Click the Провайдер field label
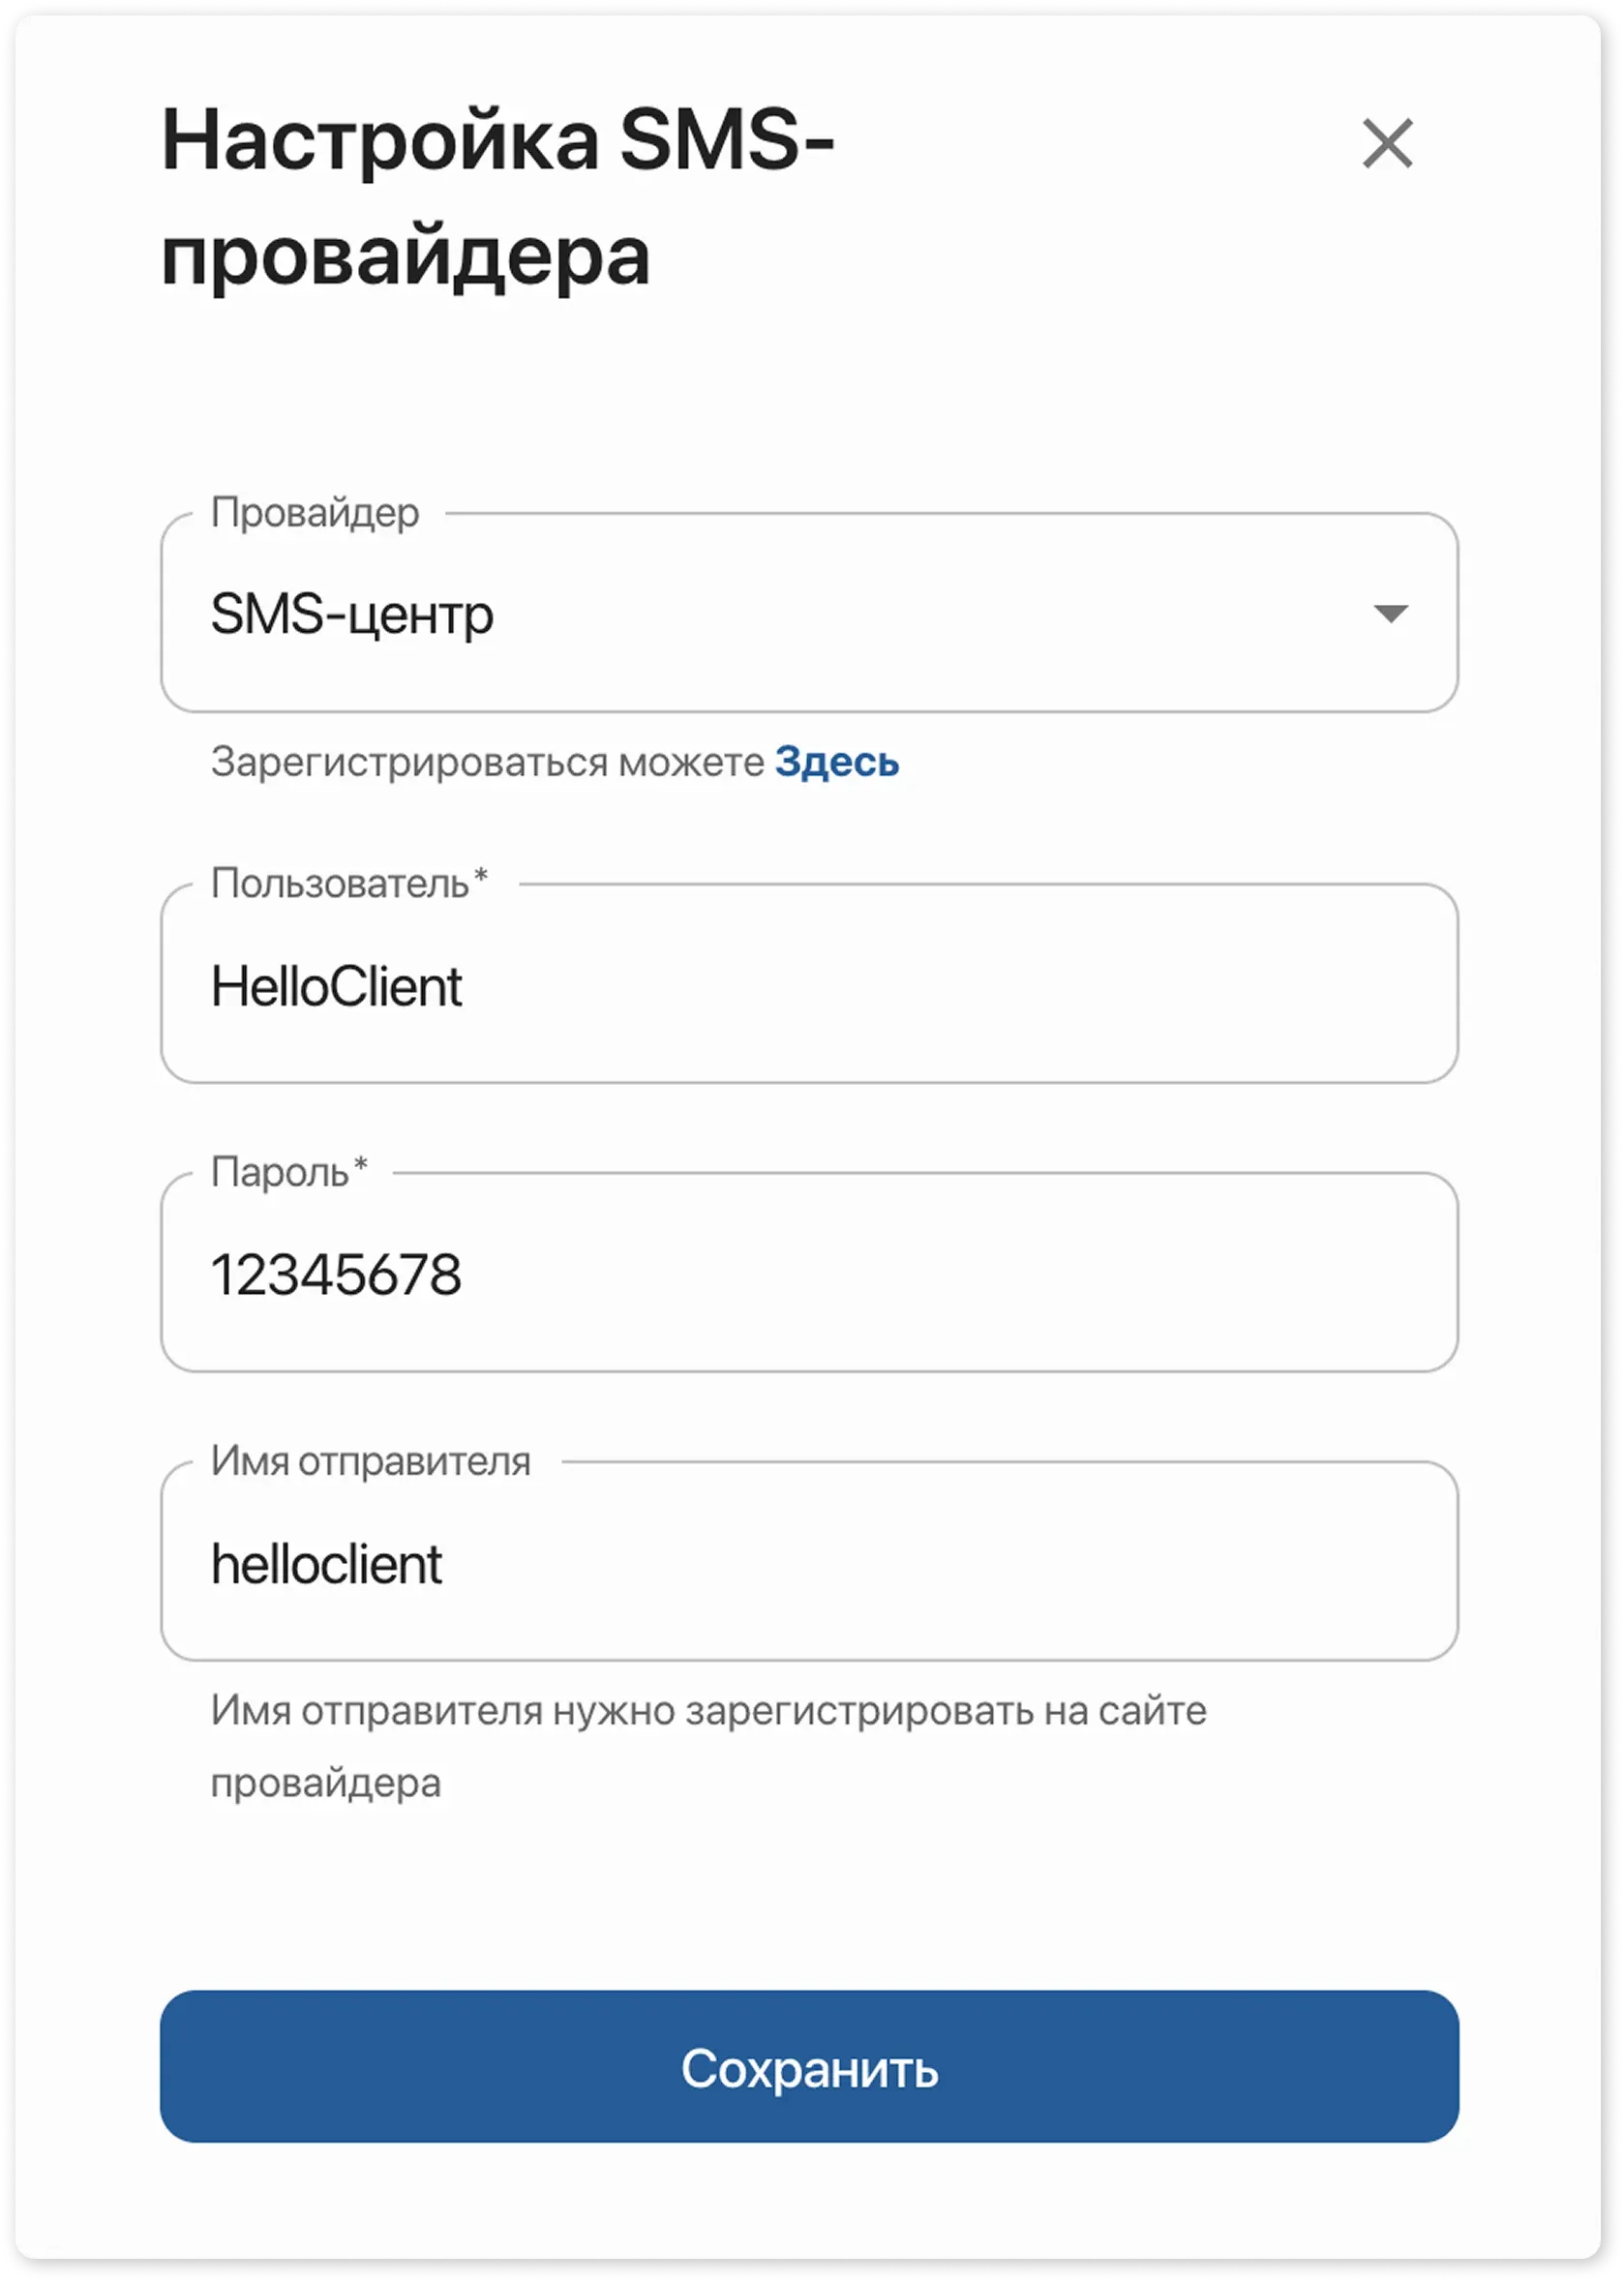 tap(315, 513)
